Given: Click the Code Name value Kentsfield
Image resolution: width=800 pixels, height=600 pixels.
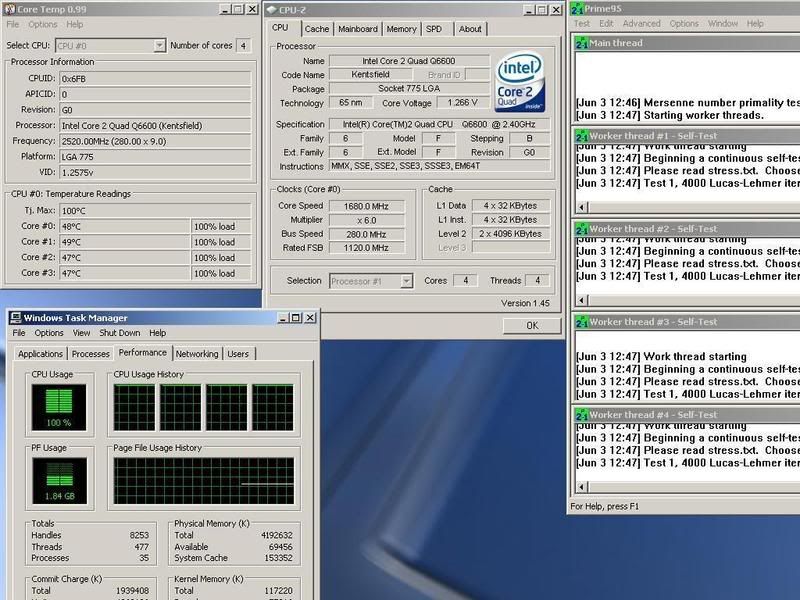Looking at the screenshot, I should click(x=370, y=74).
